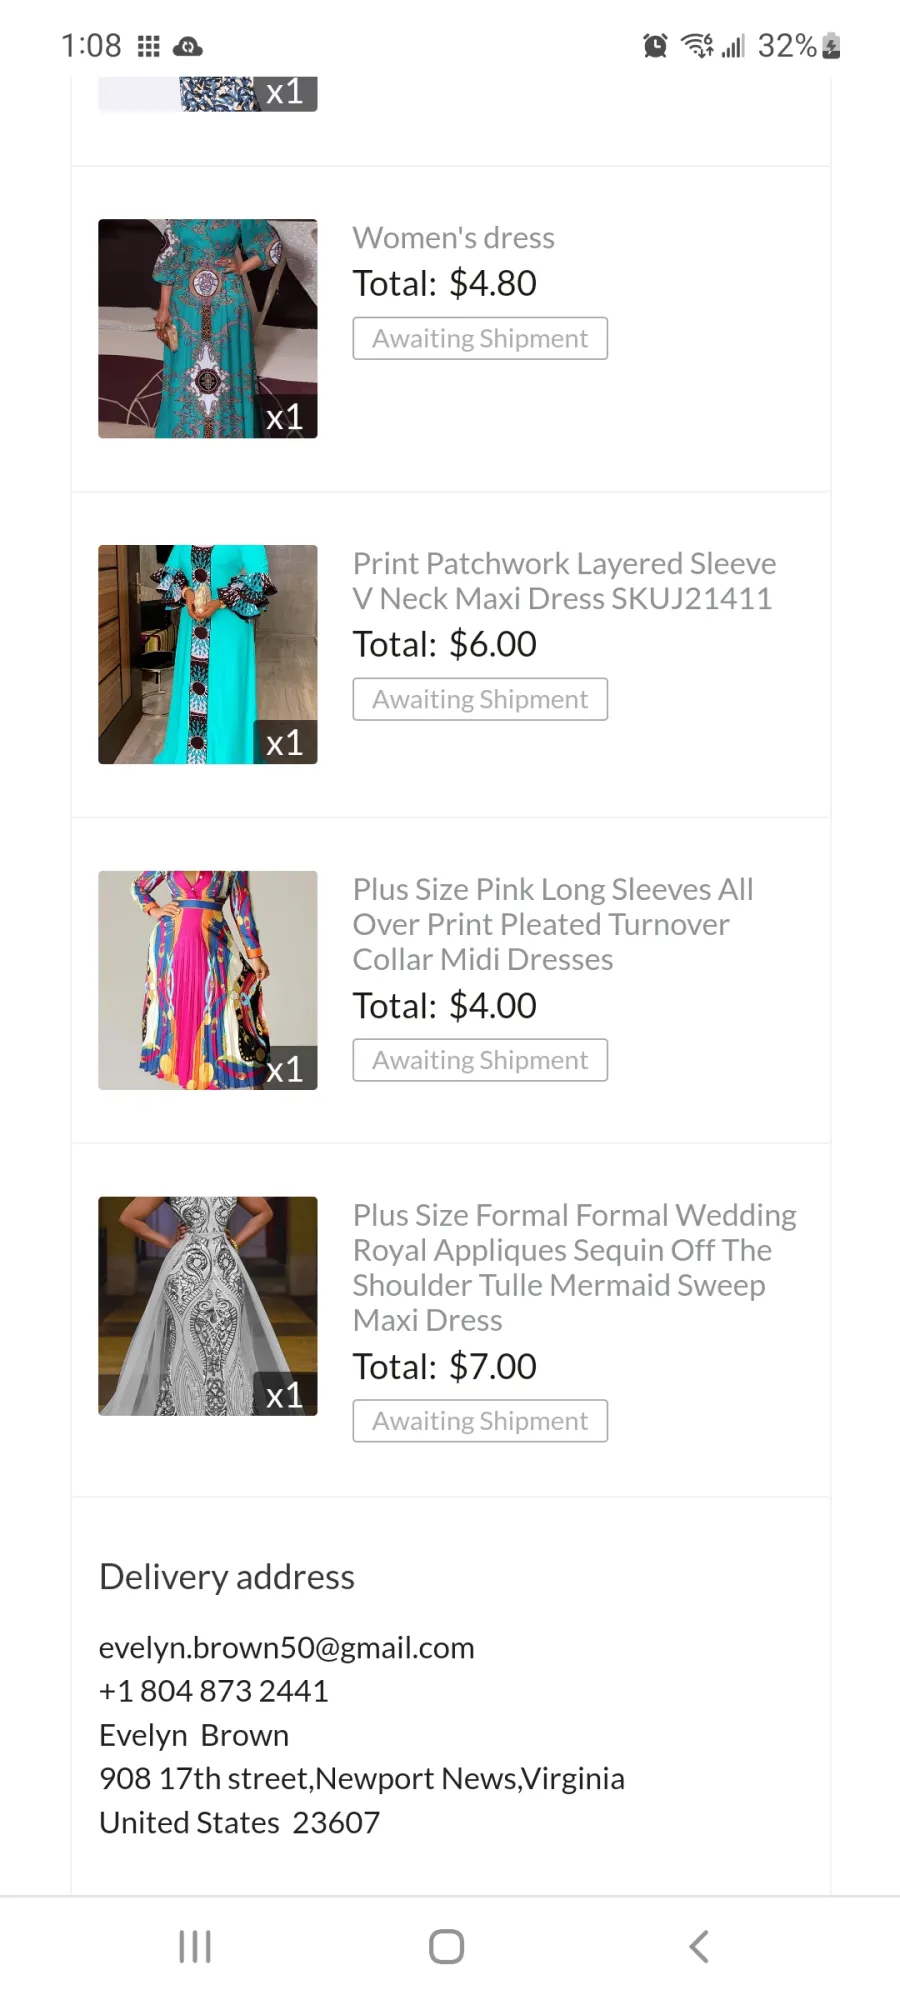Tap the Android home button icon

pos(446,1946)
